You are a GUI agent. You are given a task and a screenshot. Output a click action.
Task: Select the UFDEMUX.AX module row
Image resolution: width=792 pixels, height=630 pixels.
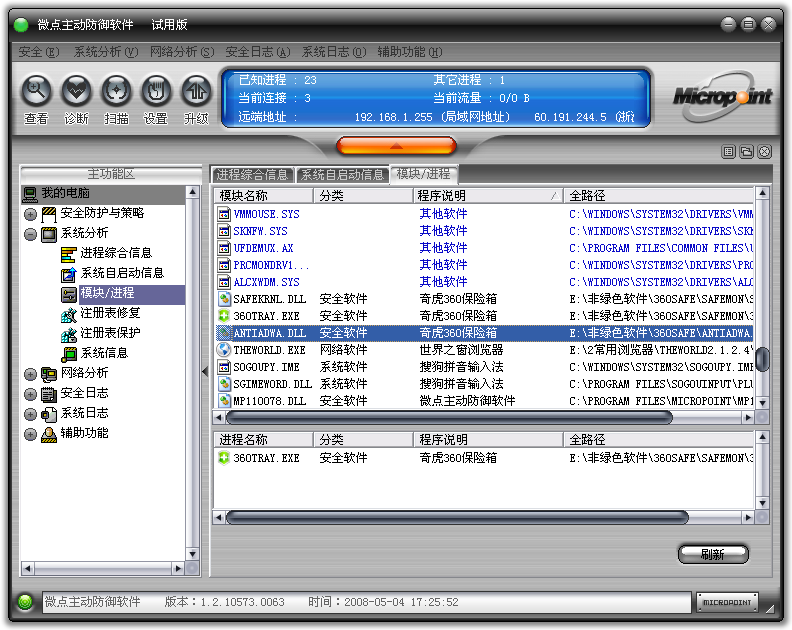pyautogui.click(x=484, y=248)
